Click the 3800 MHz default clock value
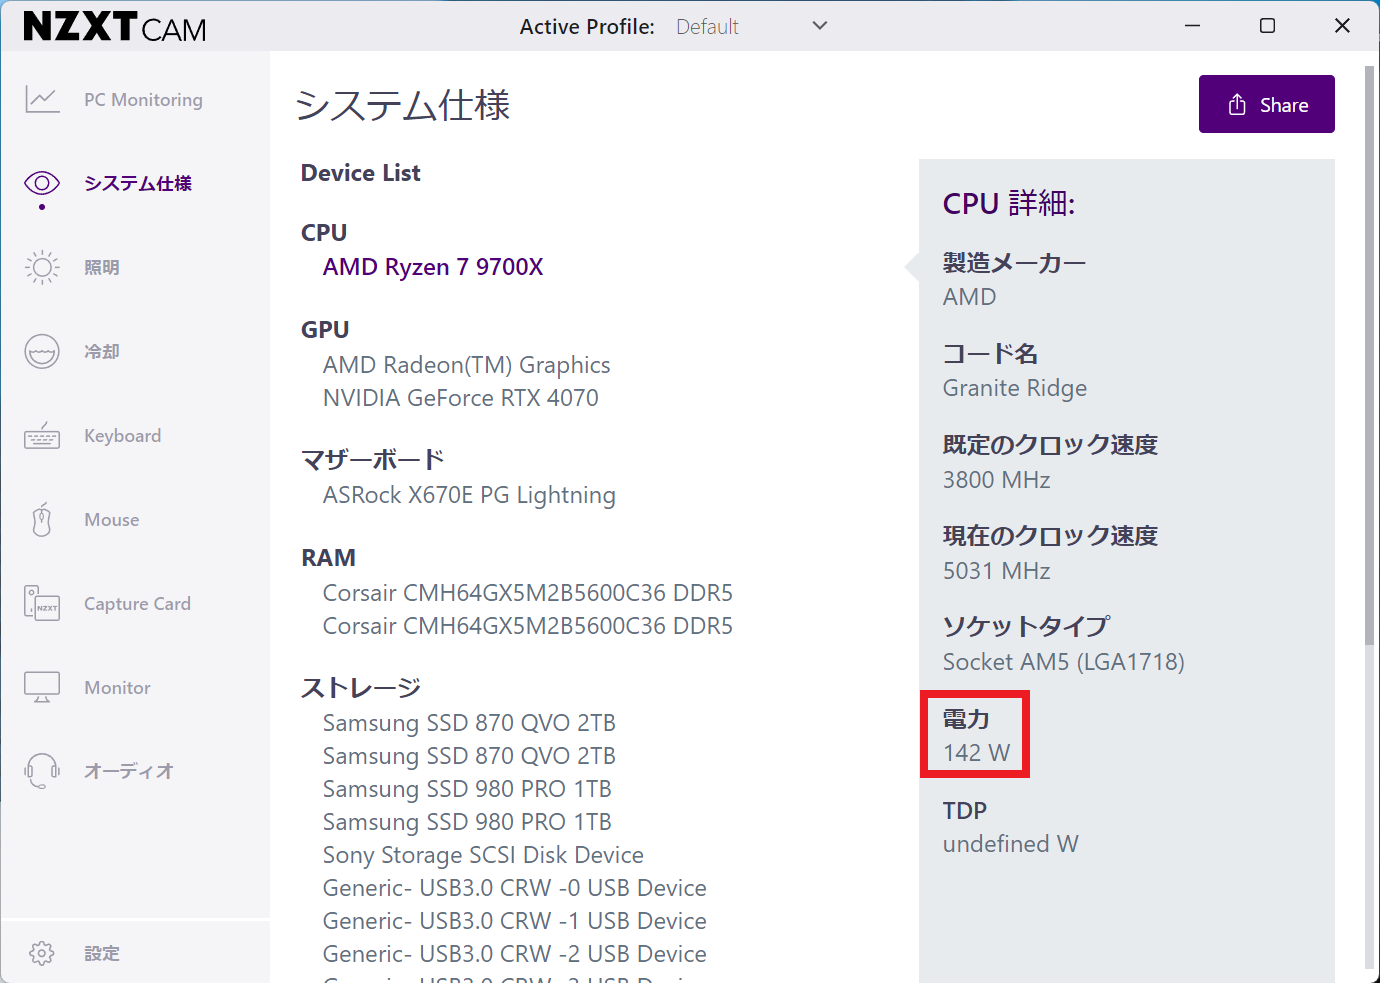Image resolution: width=1380 pixels, height=983 pixels. pyautogui.click(x=996, y=480)
